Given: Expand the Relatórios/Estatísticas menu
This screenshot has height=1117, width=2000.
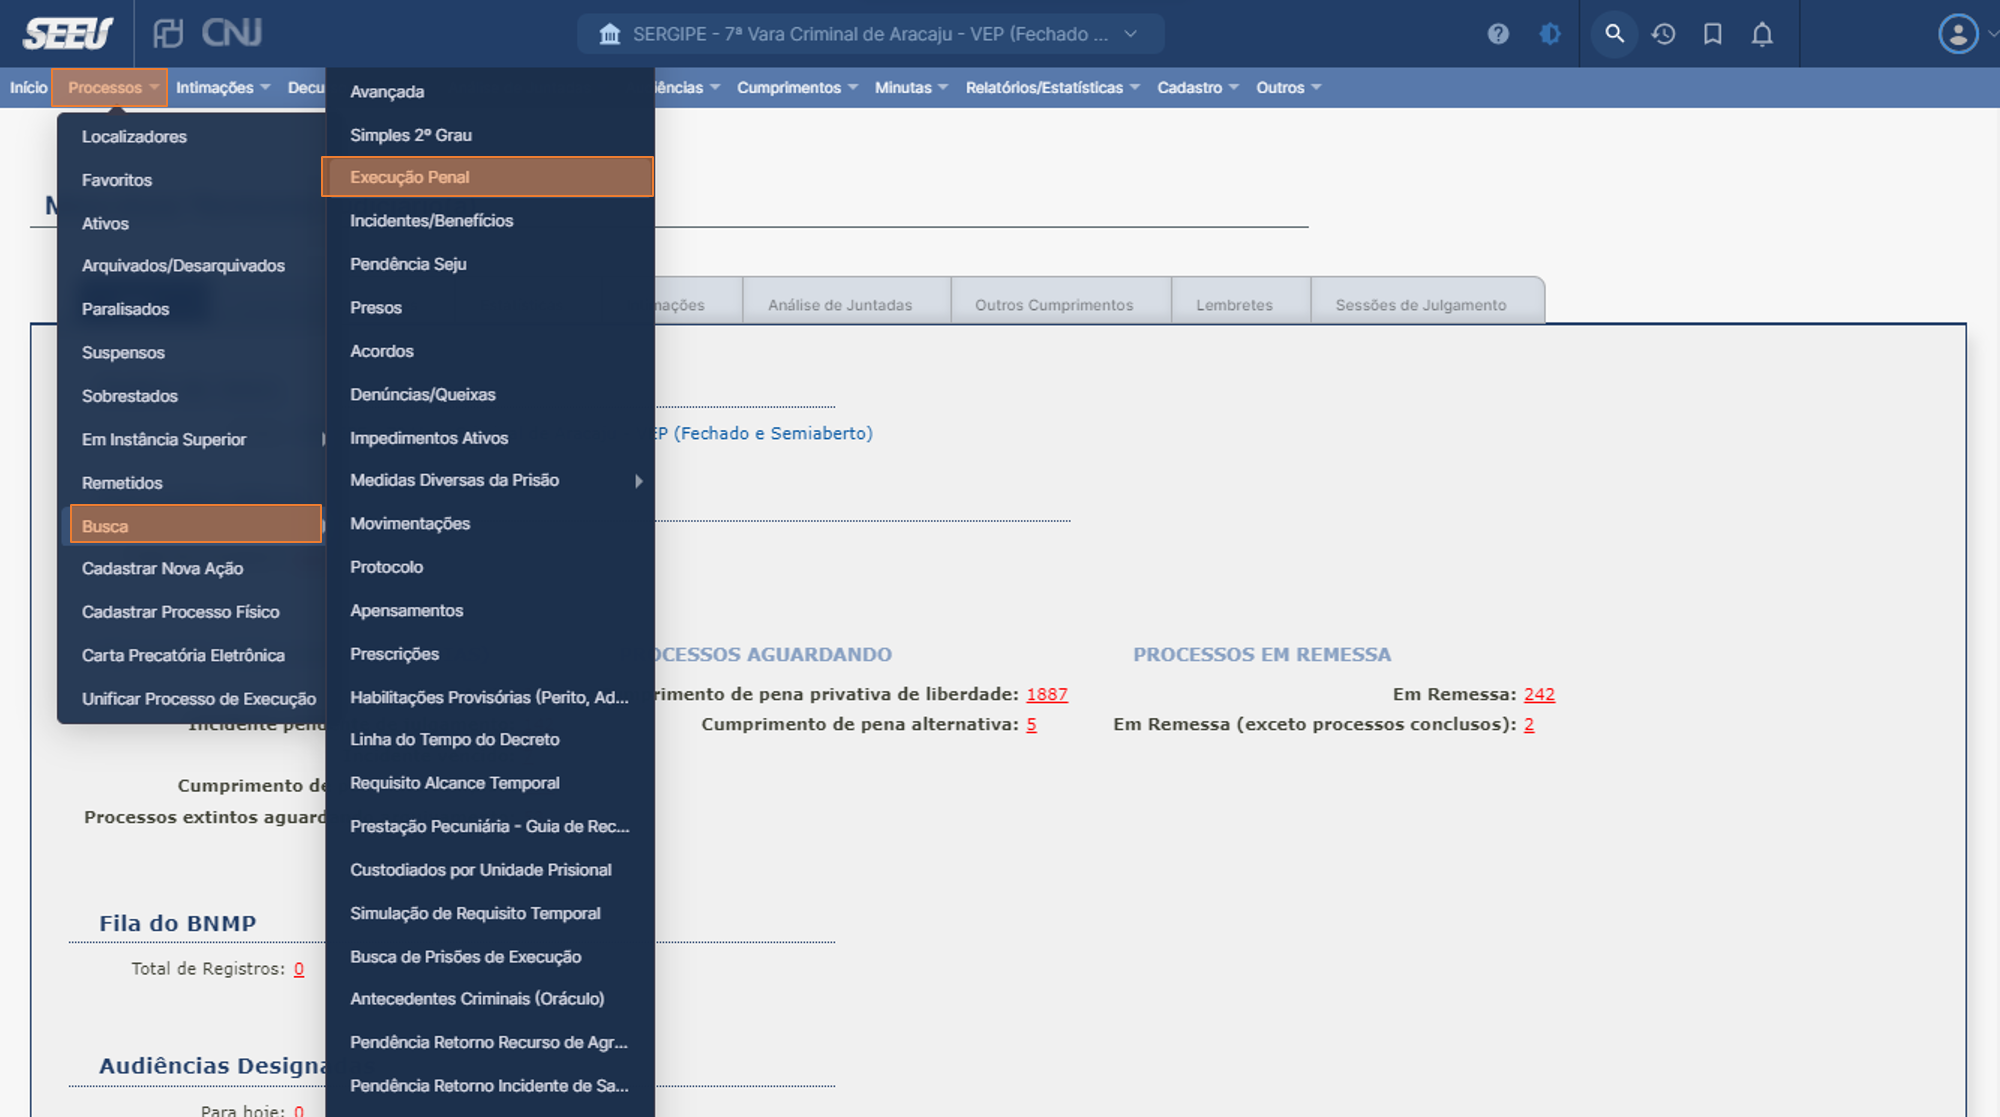Looking at the screenshot, I should pyautogui.click(x=1052, y=87).
